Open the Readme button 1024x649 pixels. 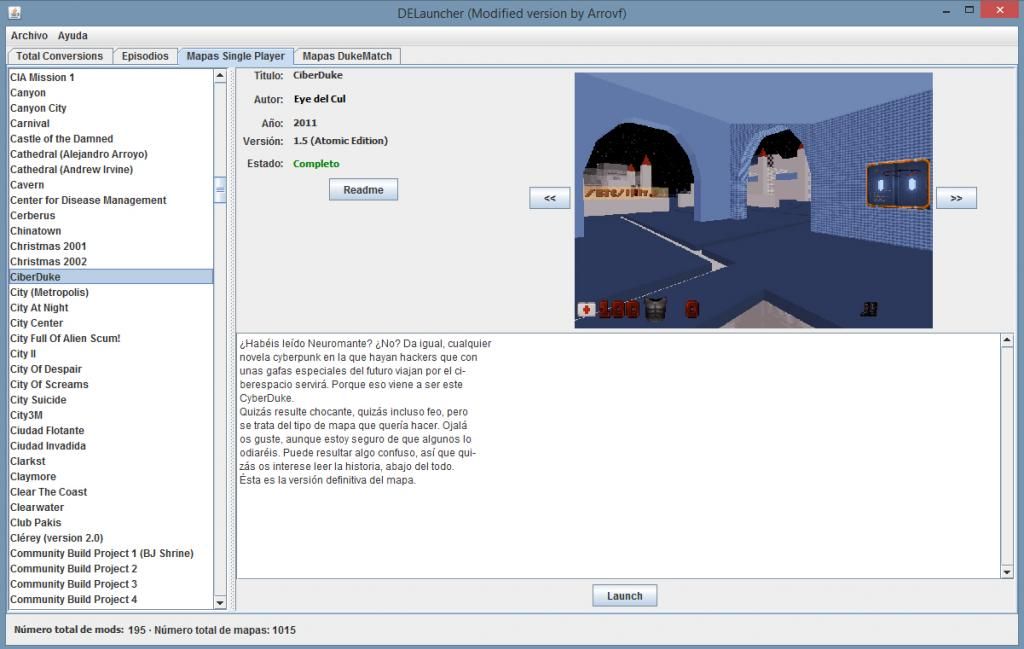[363, 190]
